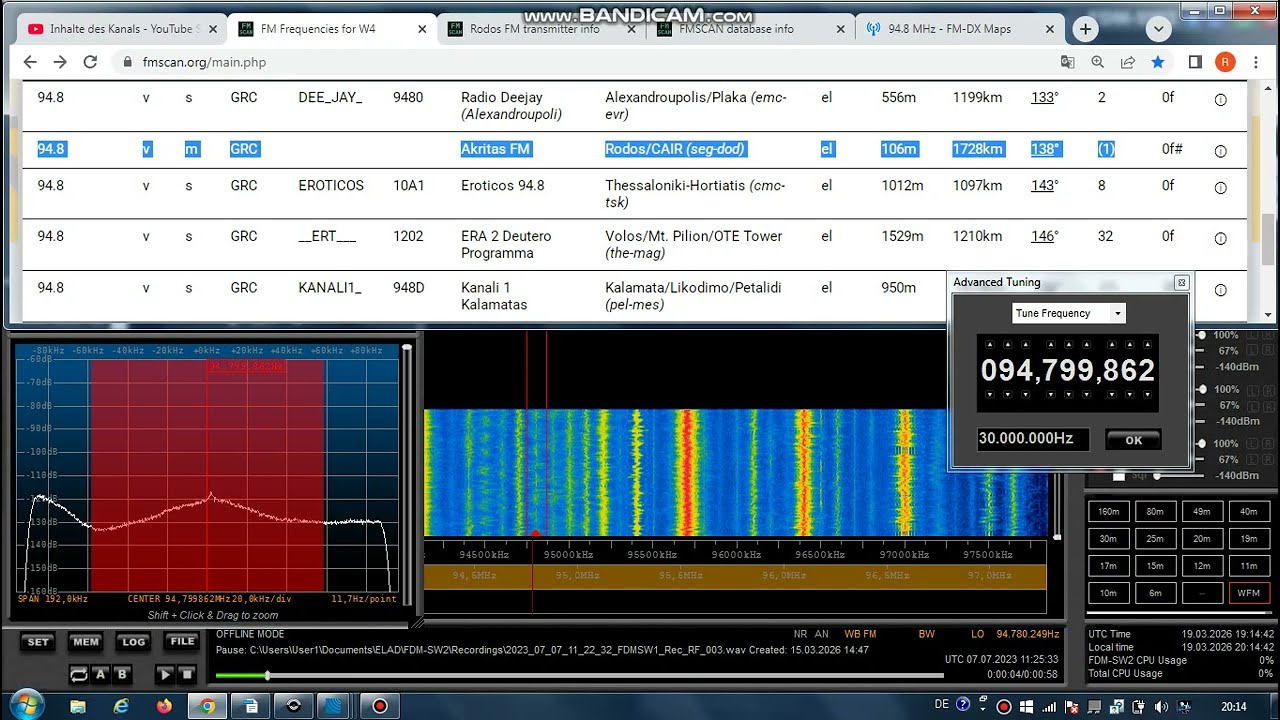Set loop marker A

click(100, 675)
